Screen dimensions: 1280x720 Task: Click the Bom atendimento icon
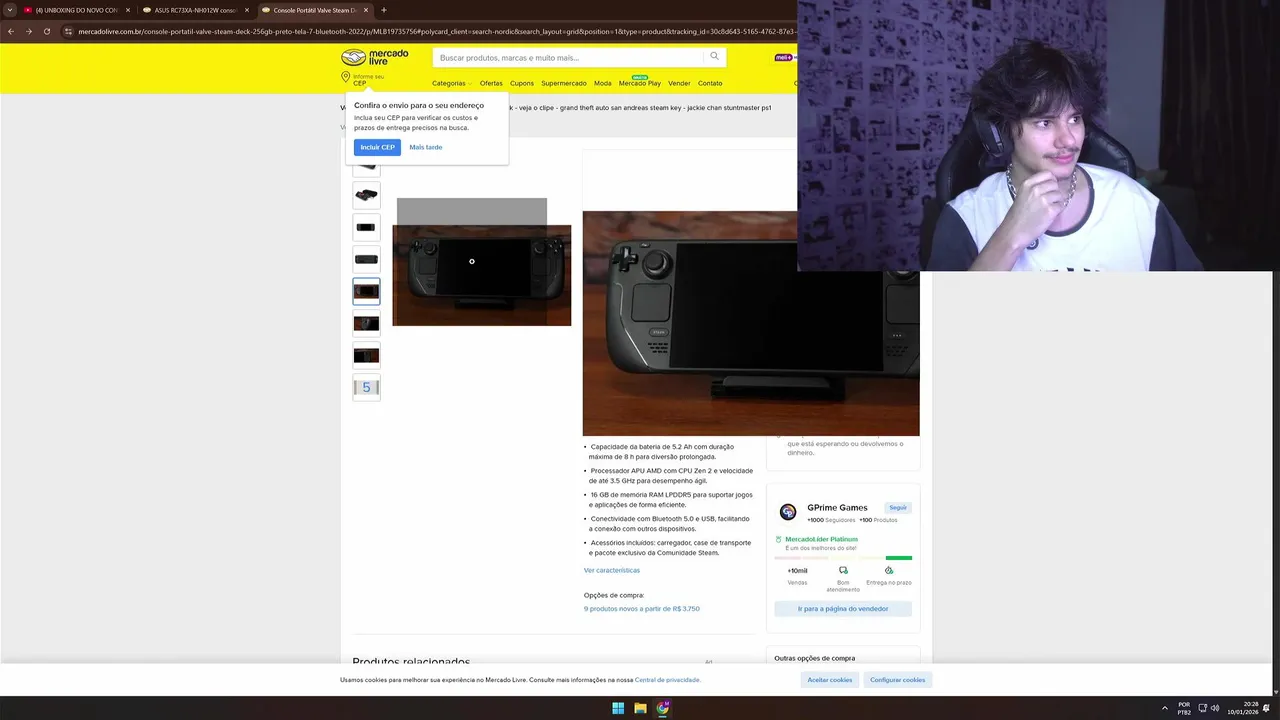click(x=843, y=570)
